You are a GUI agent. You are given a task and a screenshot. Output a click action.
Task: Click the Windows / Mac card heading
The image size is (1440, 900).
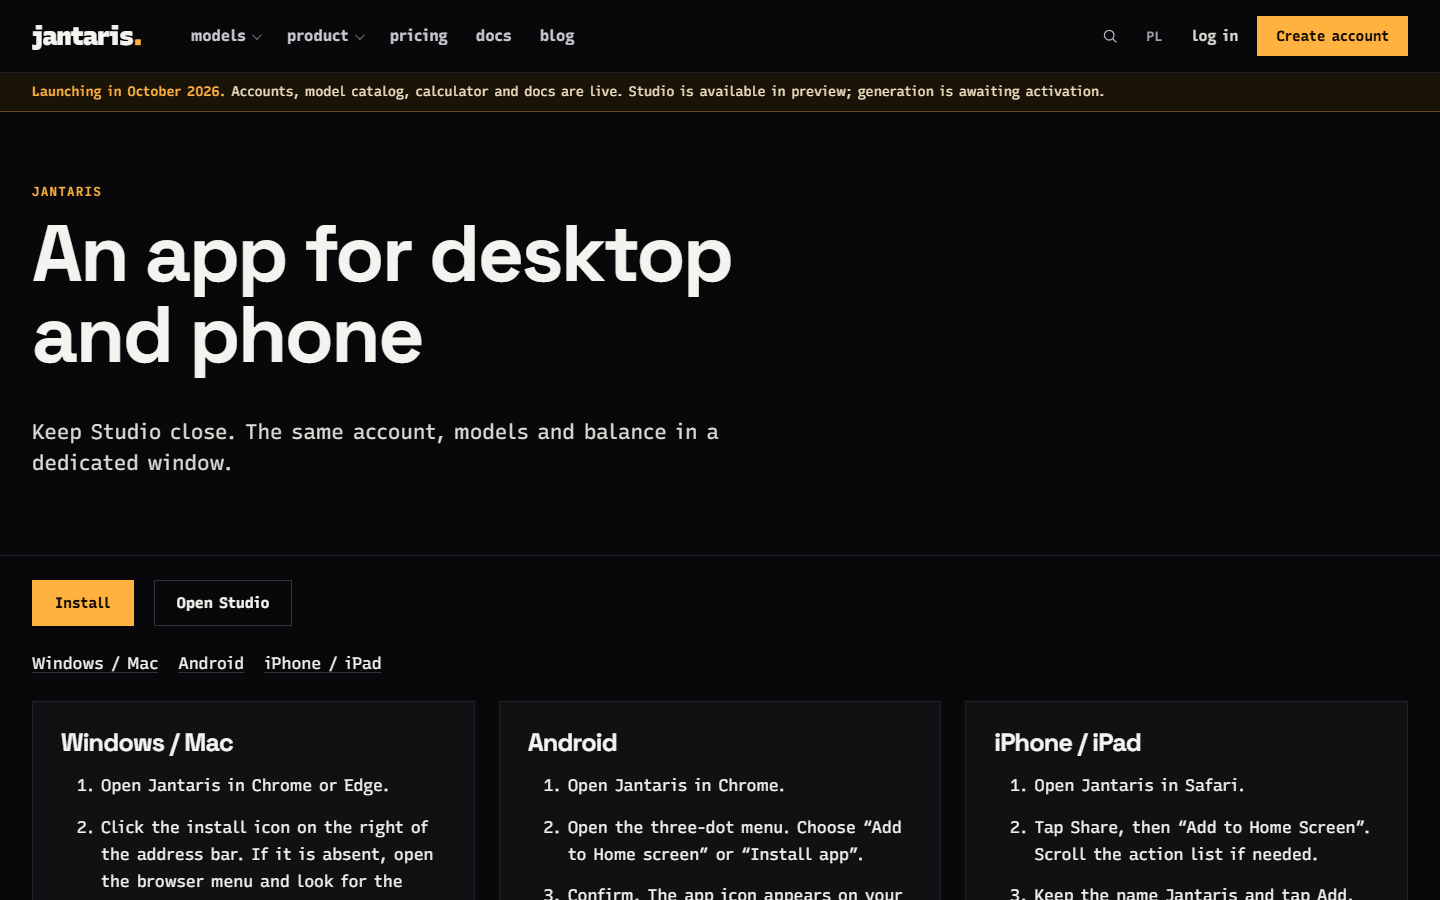click(x=147, y=743)
